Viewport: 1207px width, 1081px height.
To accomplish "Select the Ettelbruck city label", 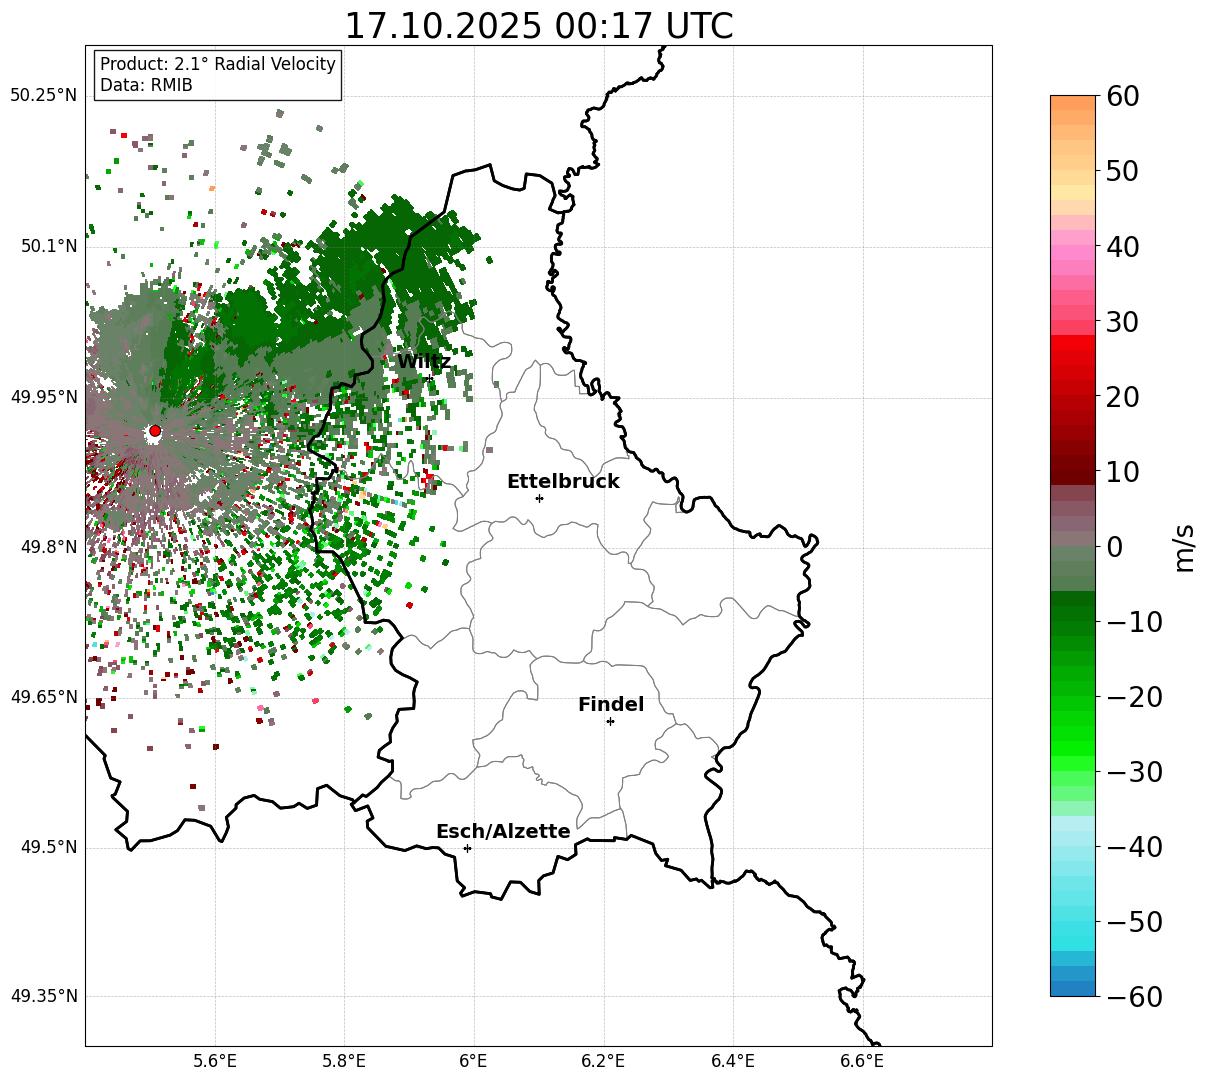I will pos(563,482).
